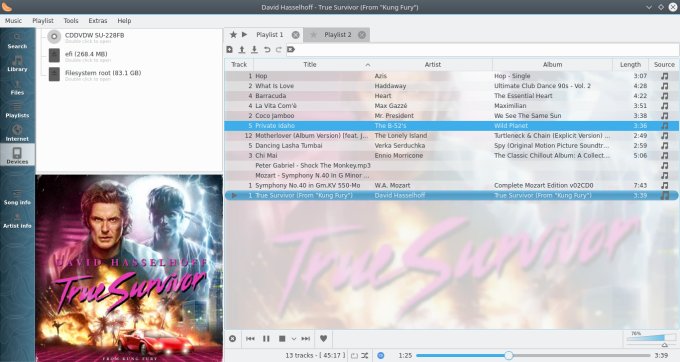Toggle the repeat mode icon in status bar

click(354, 355)
